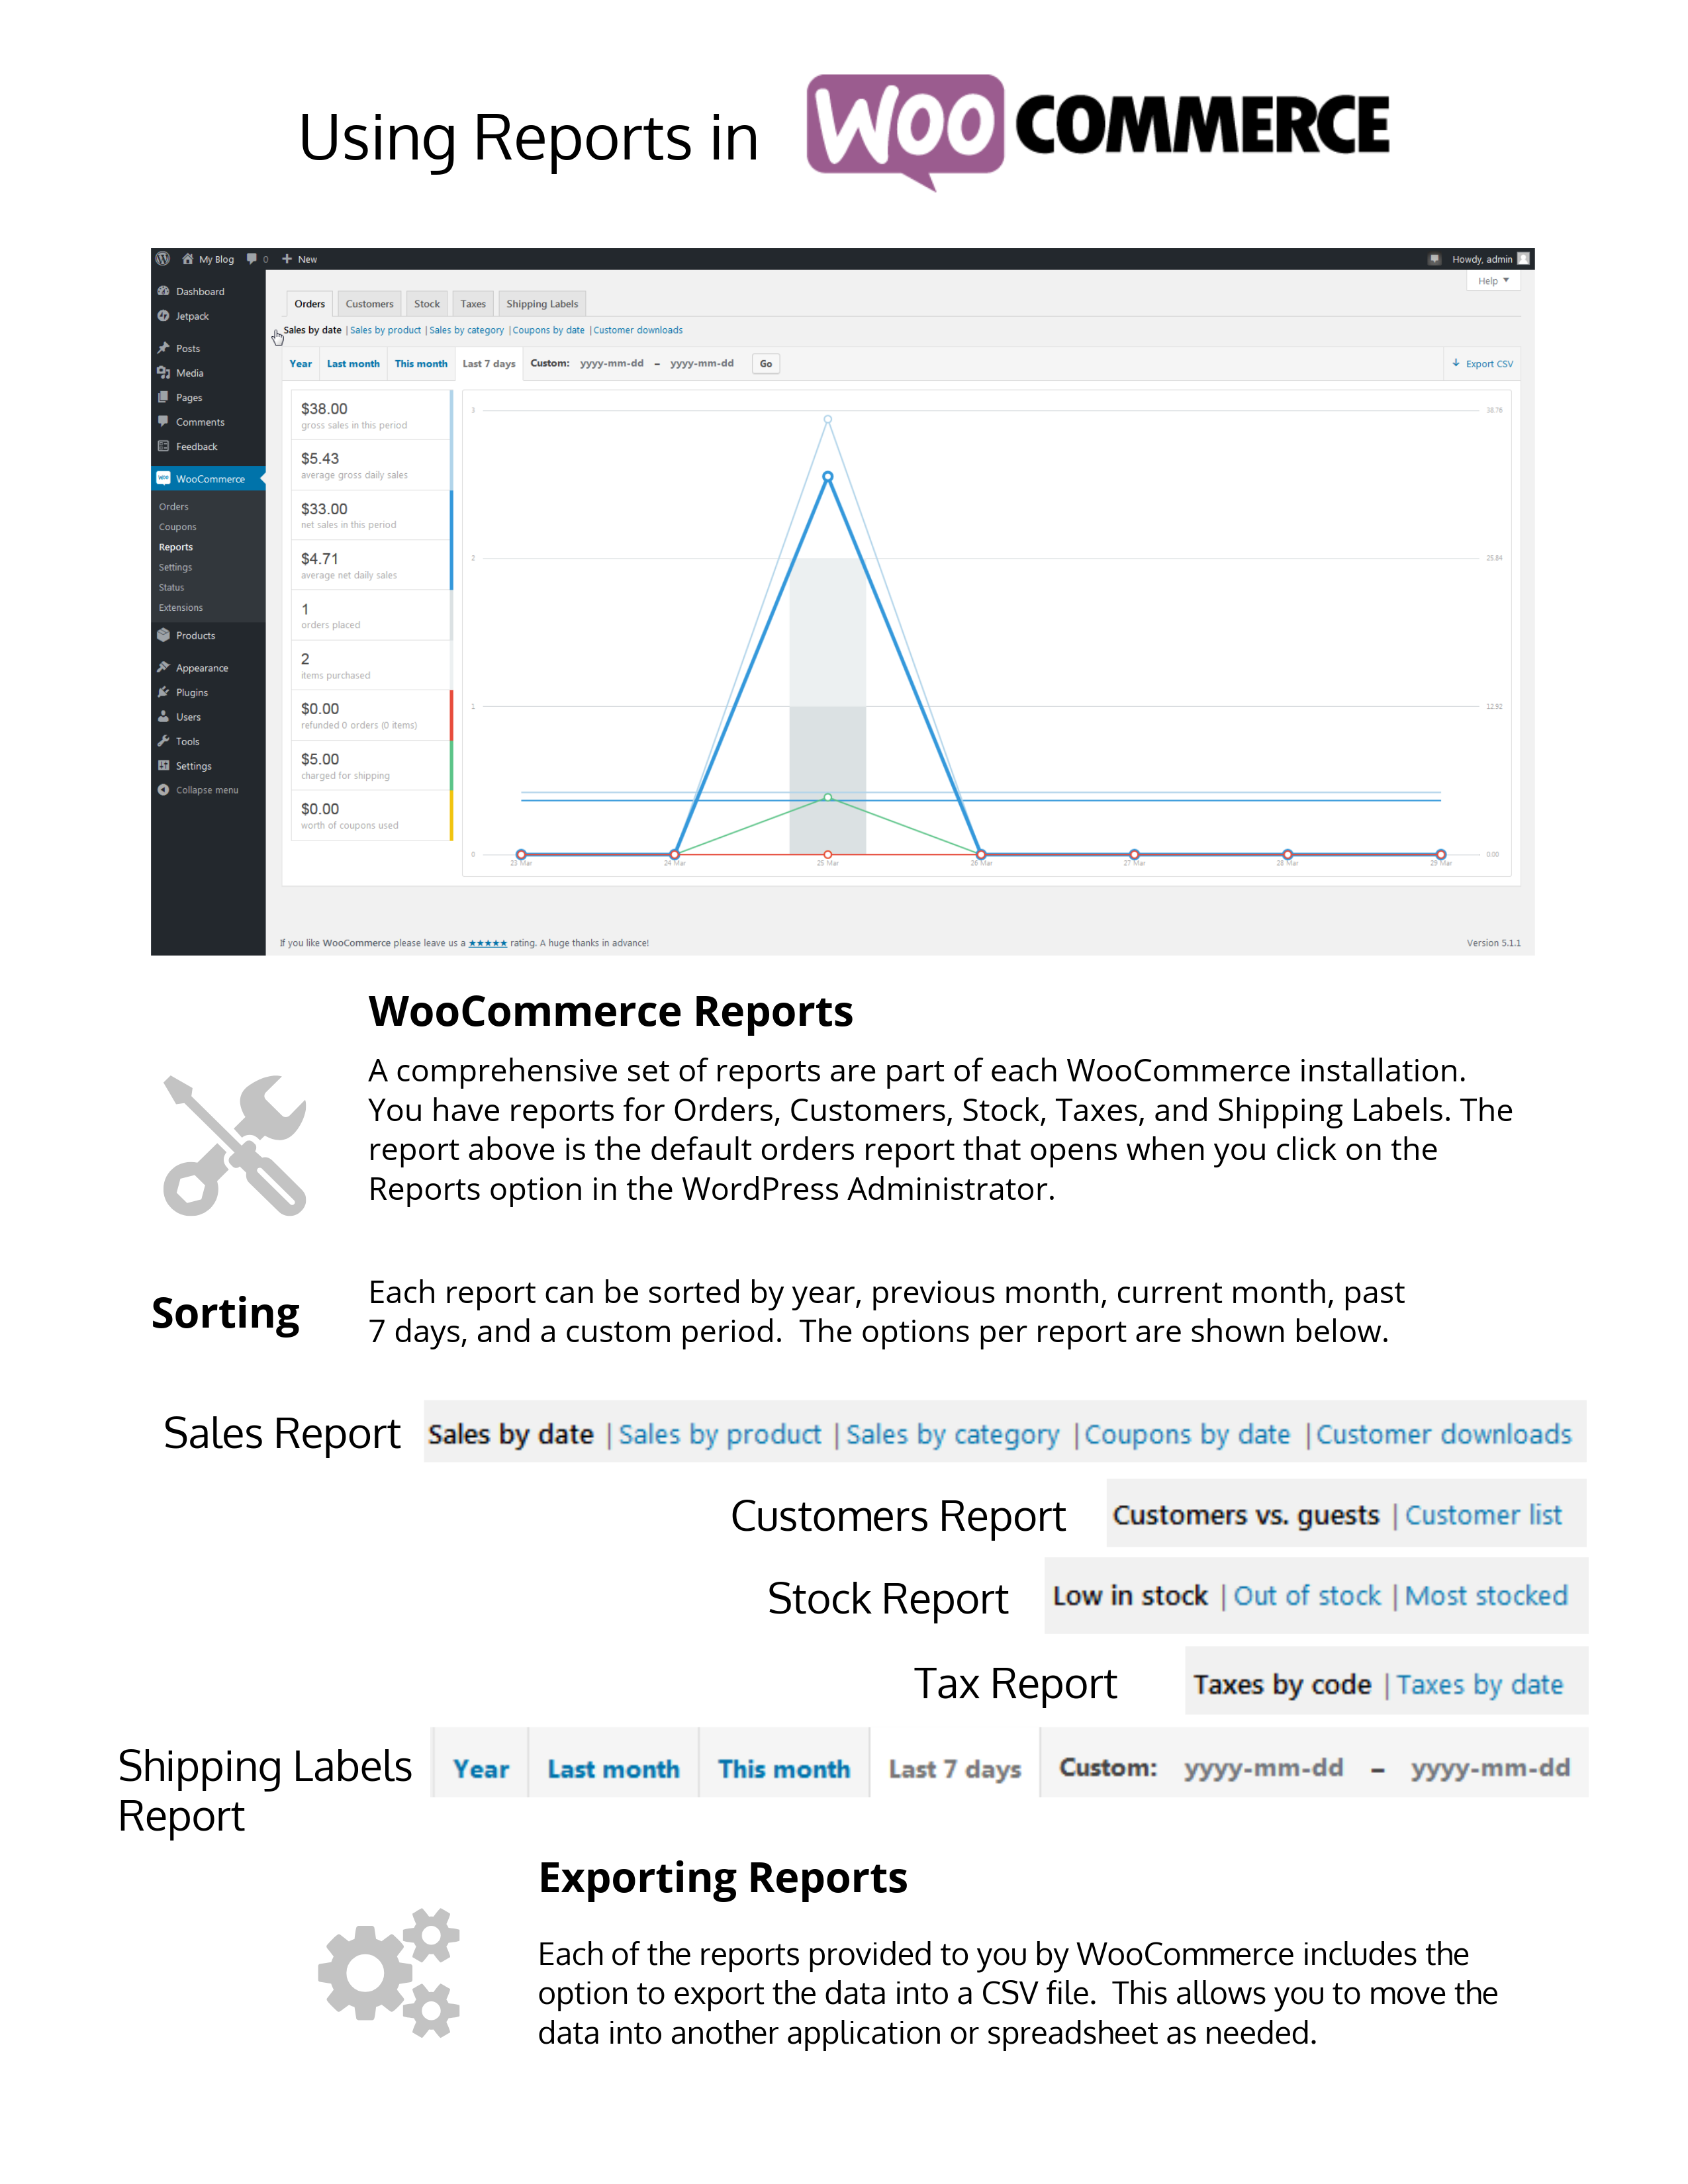Select Last month range in admin screenshot
Image resolution: width=1688 pixels, height=2184 pixels.
pyautogui.click(x=353, y=364)
